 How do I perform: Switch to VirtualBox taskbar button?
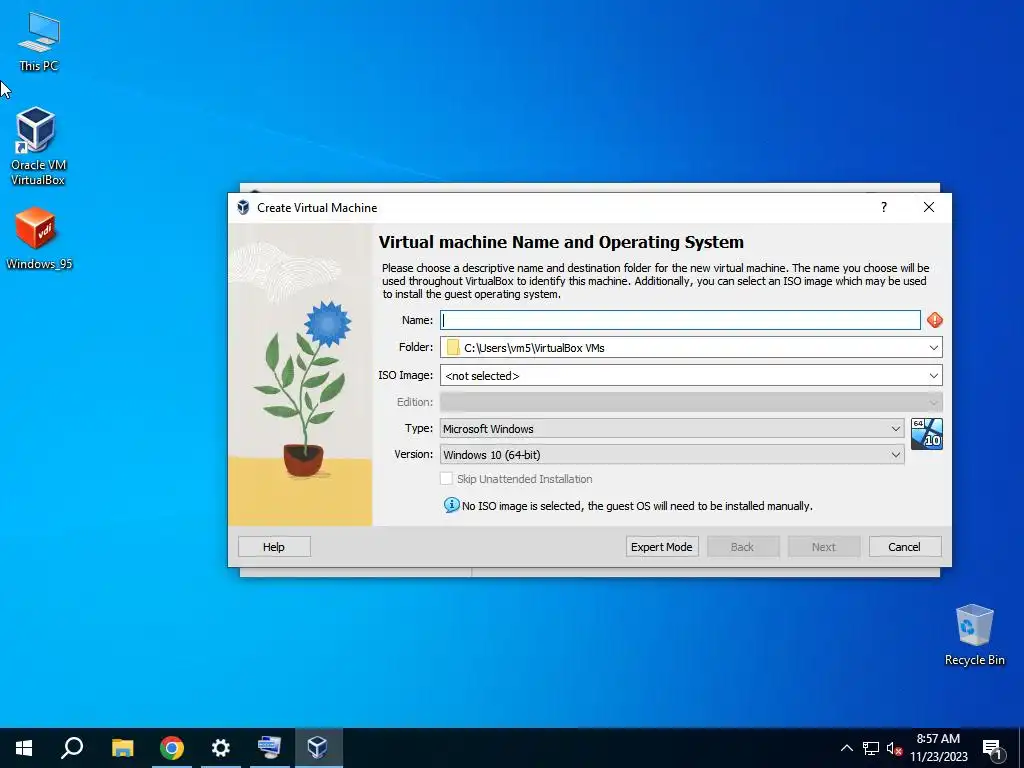pos(318,748)
